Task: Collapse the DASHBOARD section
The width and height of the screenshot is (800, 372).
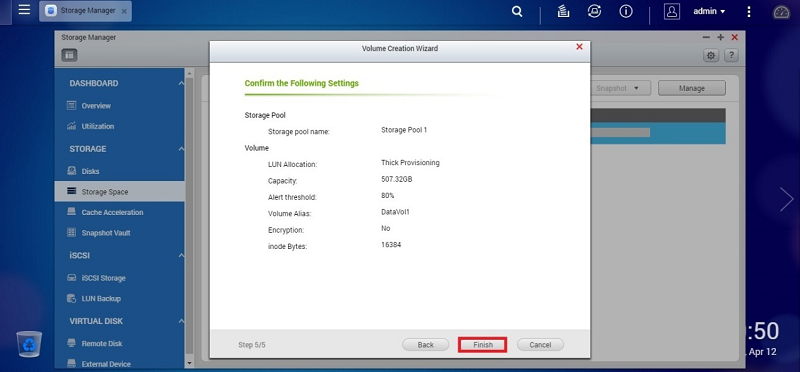Action: [181, 83]
